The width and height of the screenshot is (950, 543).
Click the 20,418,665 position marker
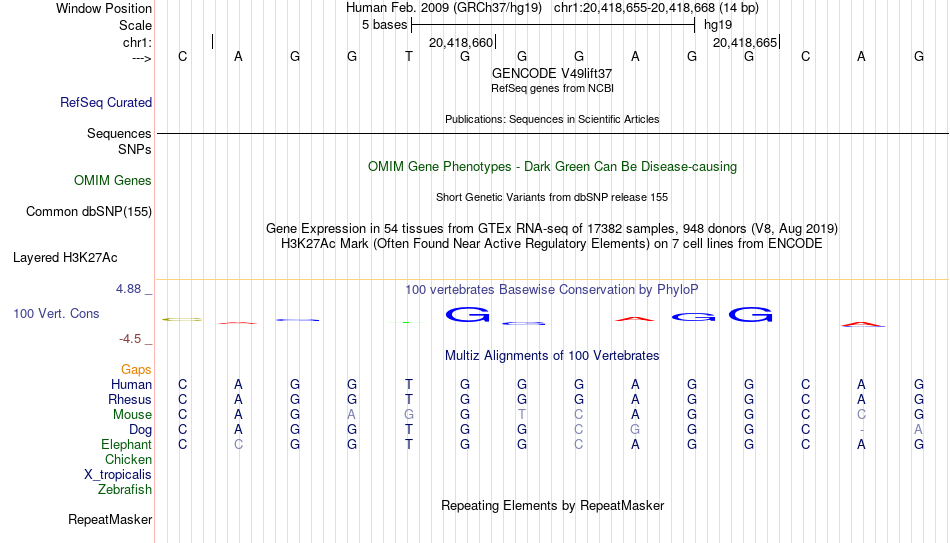pos(745,42)
